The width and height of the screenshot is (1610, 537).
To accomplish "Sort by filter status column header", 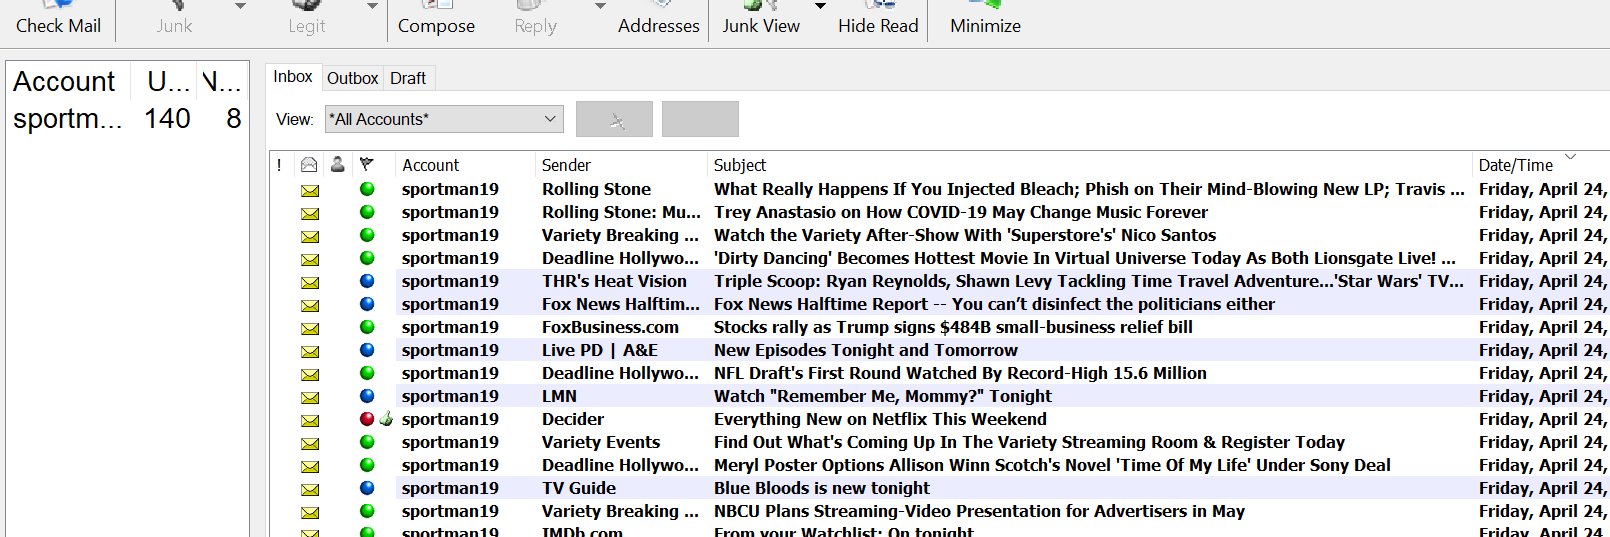I will [367, 165].
